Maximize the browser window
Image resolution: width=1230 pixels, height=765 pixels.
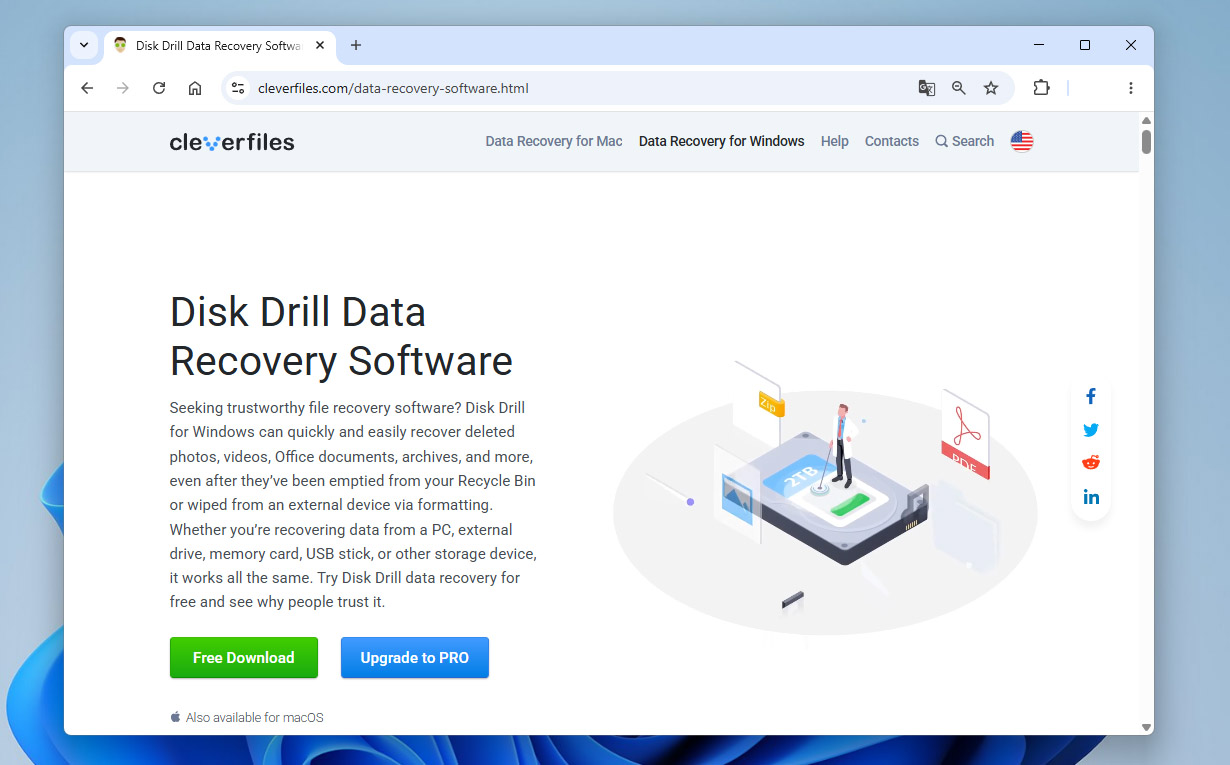click(x=1085, y=45)
